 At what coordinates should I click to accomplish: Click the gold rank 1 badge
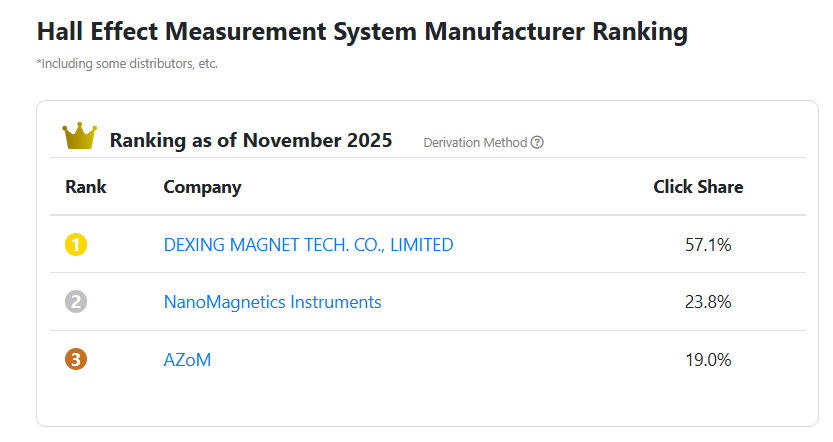pyautogui.click(x=76, y=244)
